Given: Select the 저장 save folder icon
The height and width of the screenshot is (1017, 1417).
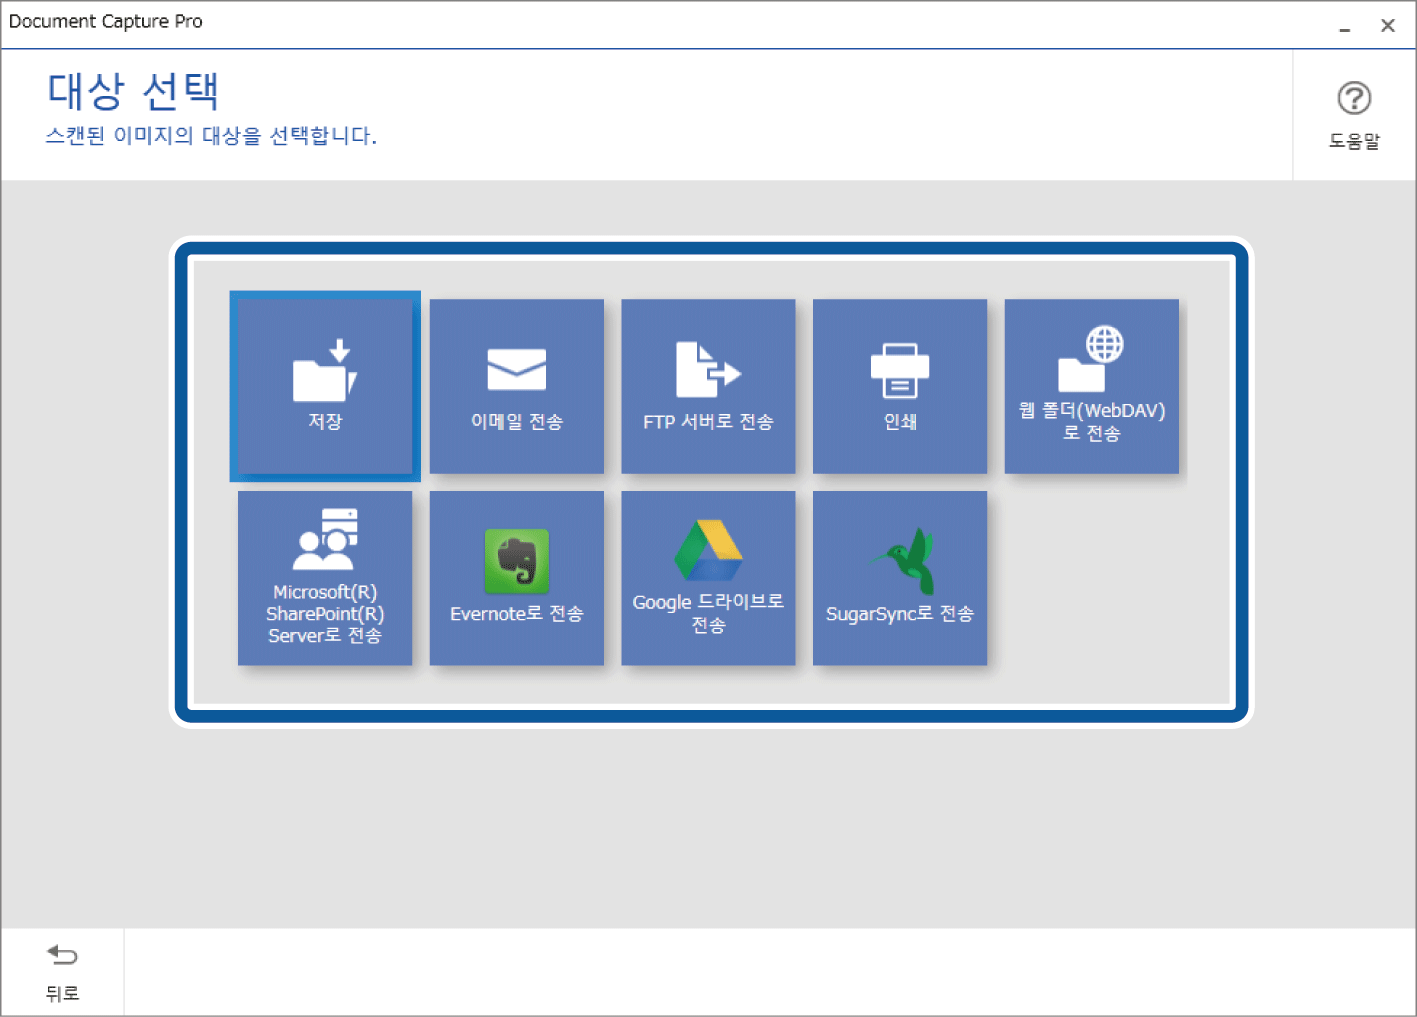Looking at the screenshot, I should 324,371.
